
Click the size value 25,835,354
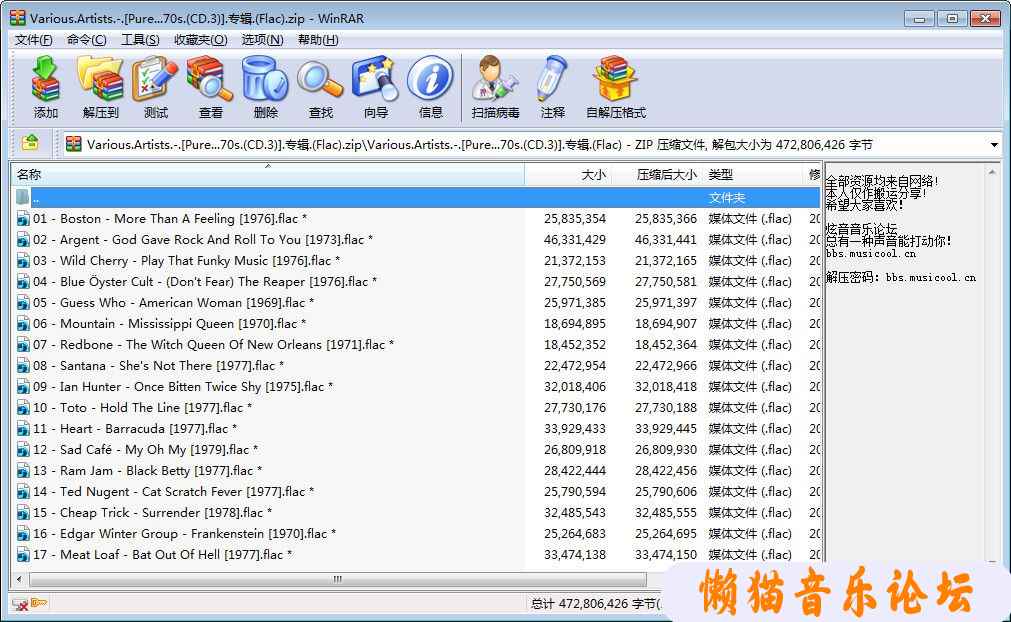[x=574, y=219]
